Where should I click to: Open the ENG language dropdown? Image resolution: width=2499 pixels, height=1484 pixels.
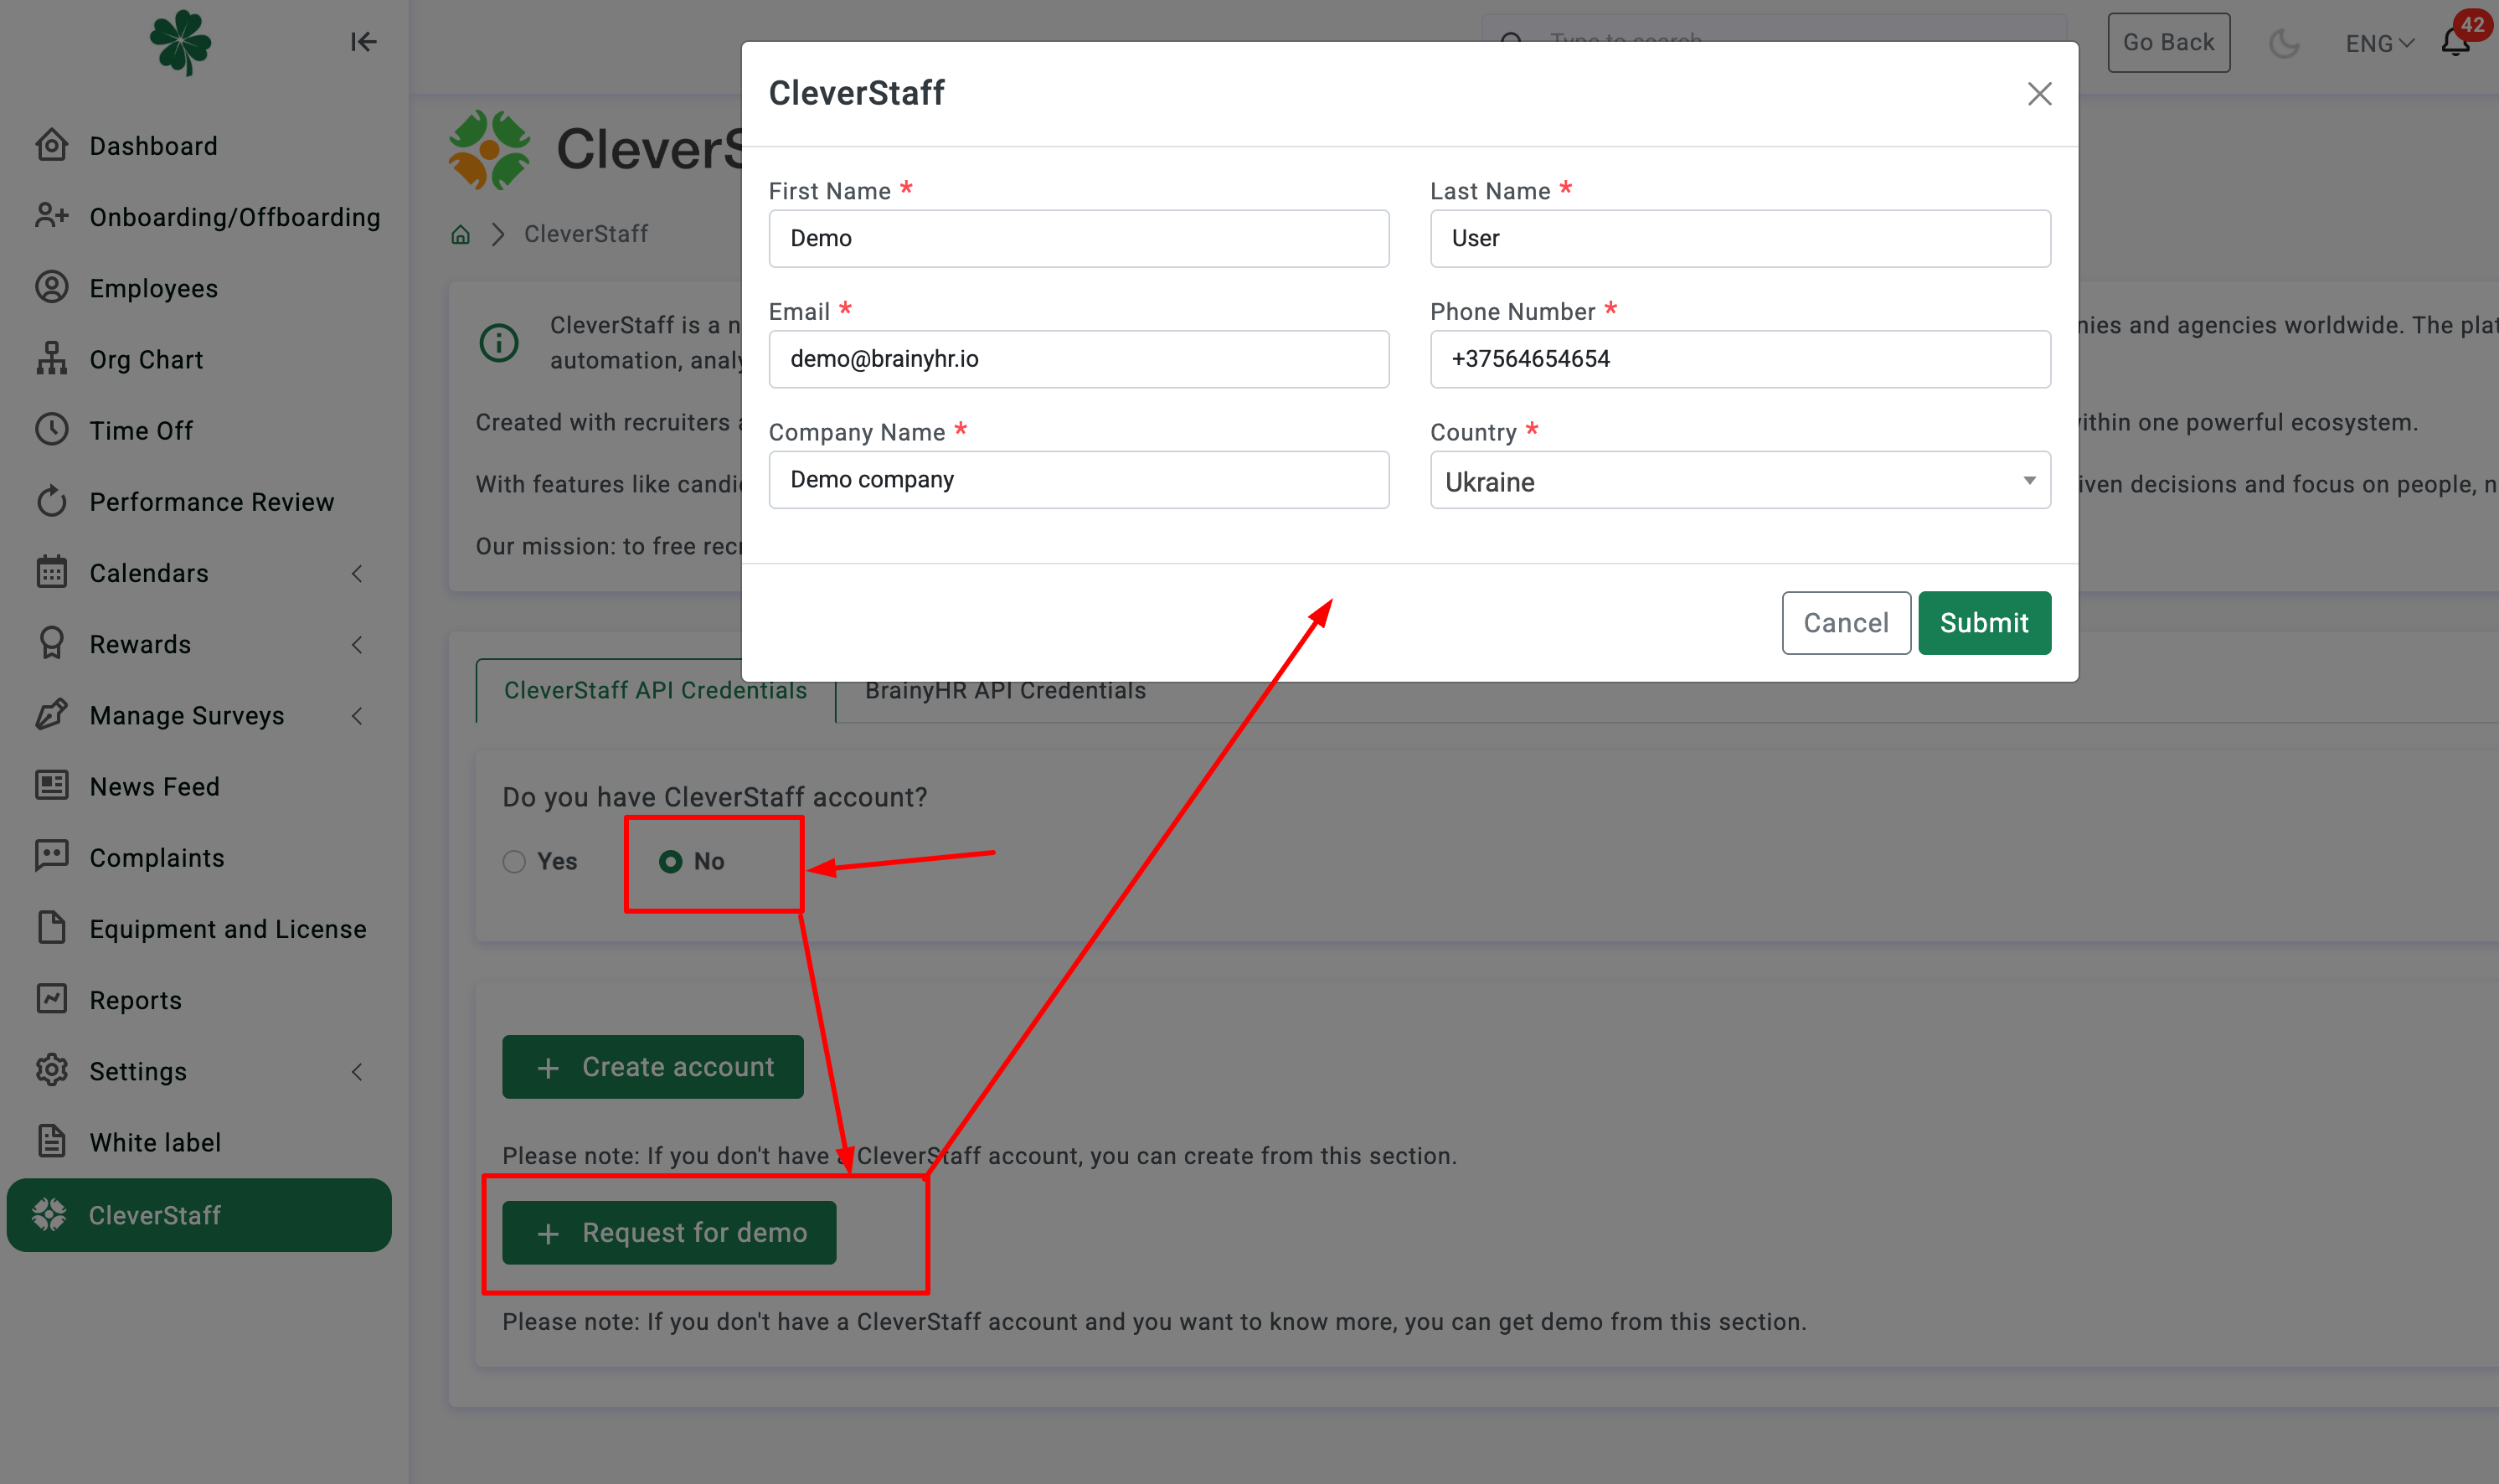(x=2379, y=43)
